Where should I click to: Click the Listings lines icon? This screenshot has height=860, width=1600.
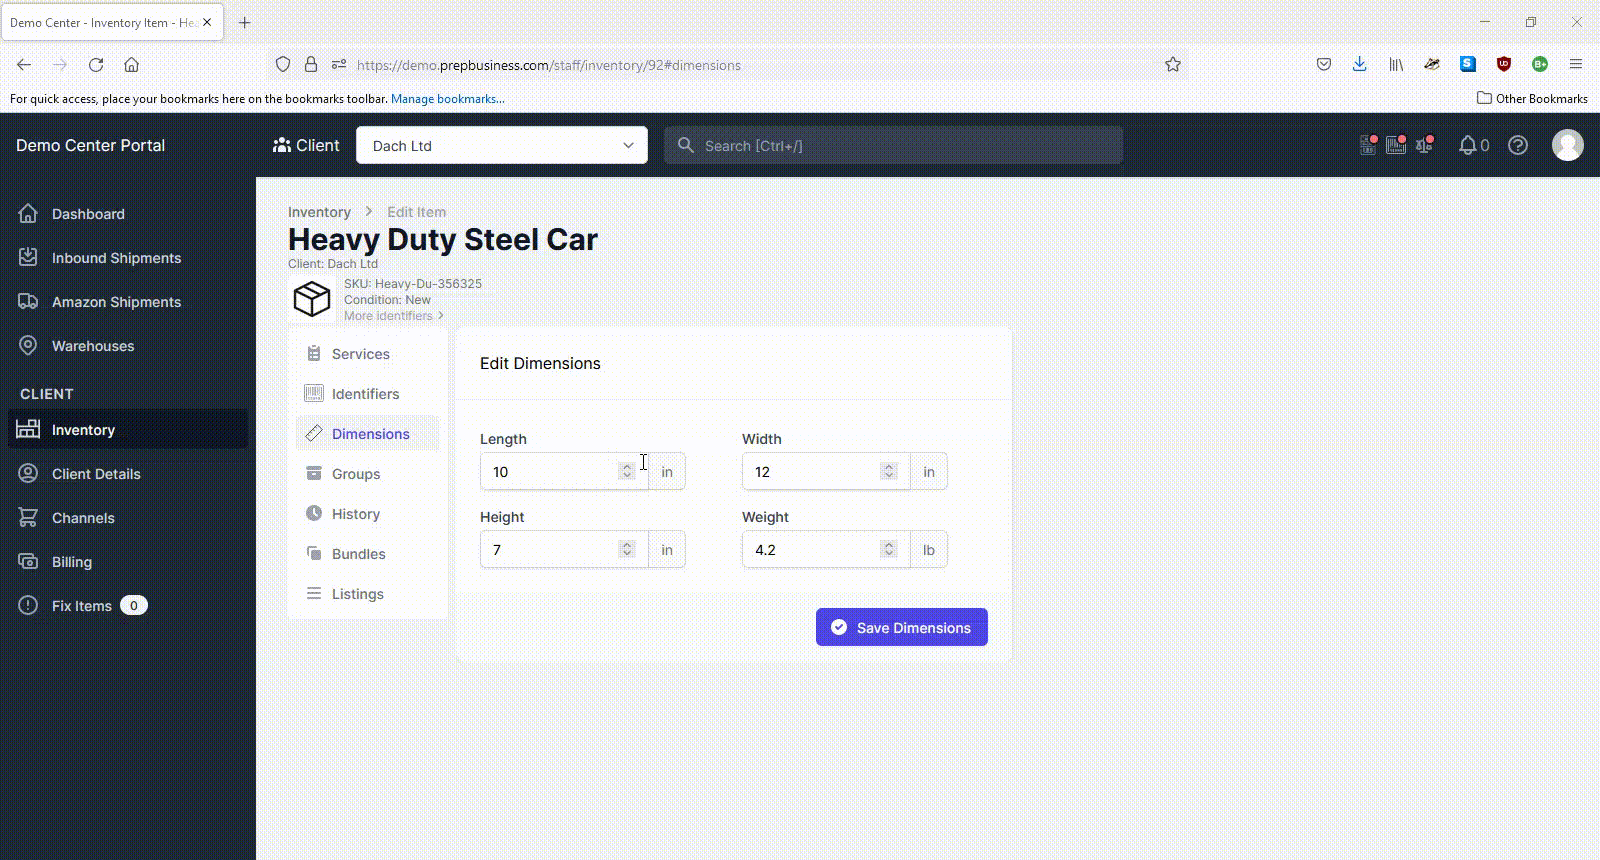tap(314, 593)
